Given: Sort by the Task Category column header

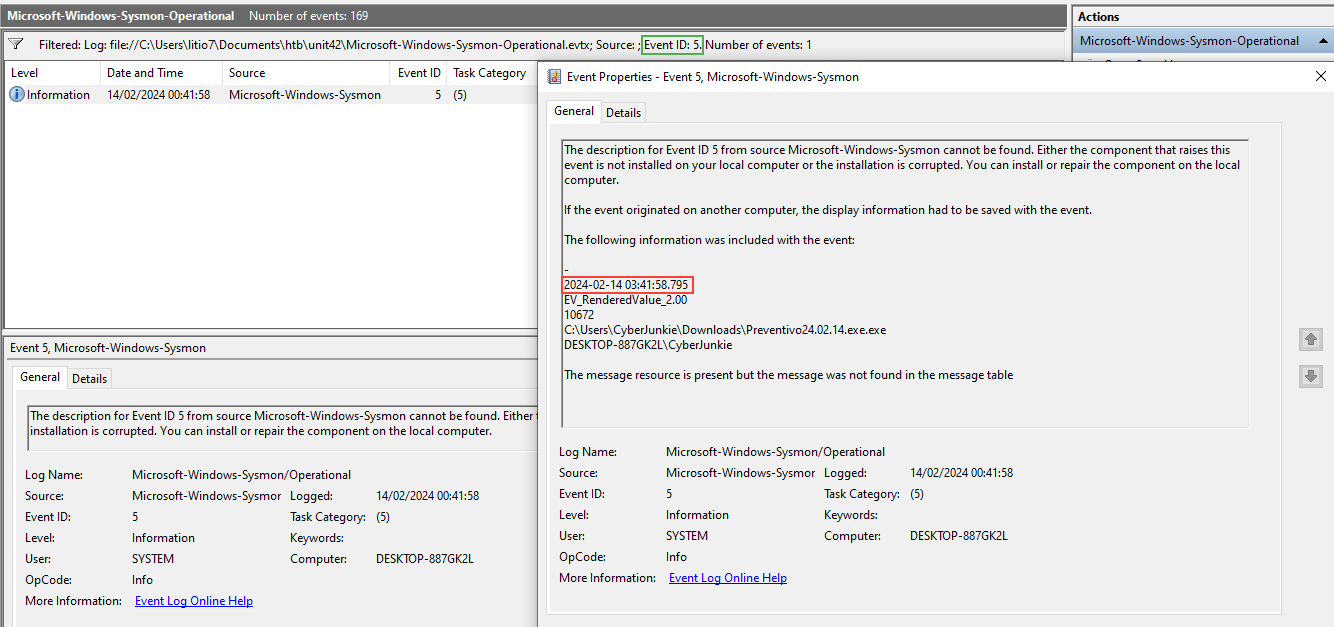Looking at the screenshot, I should click(x=492, y=73).
